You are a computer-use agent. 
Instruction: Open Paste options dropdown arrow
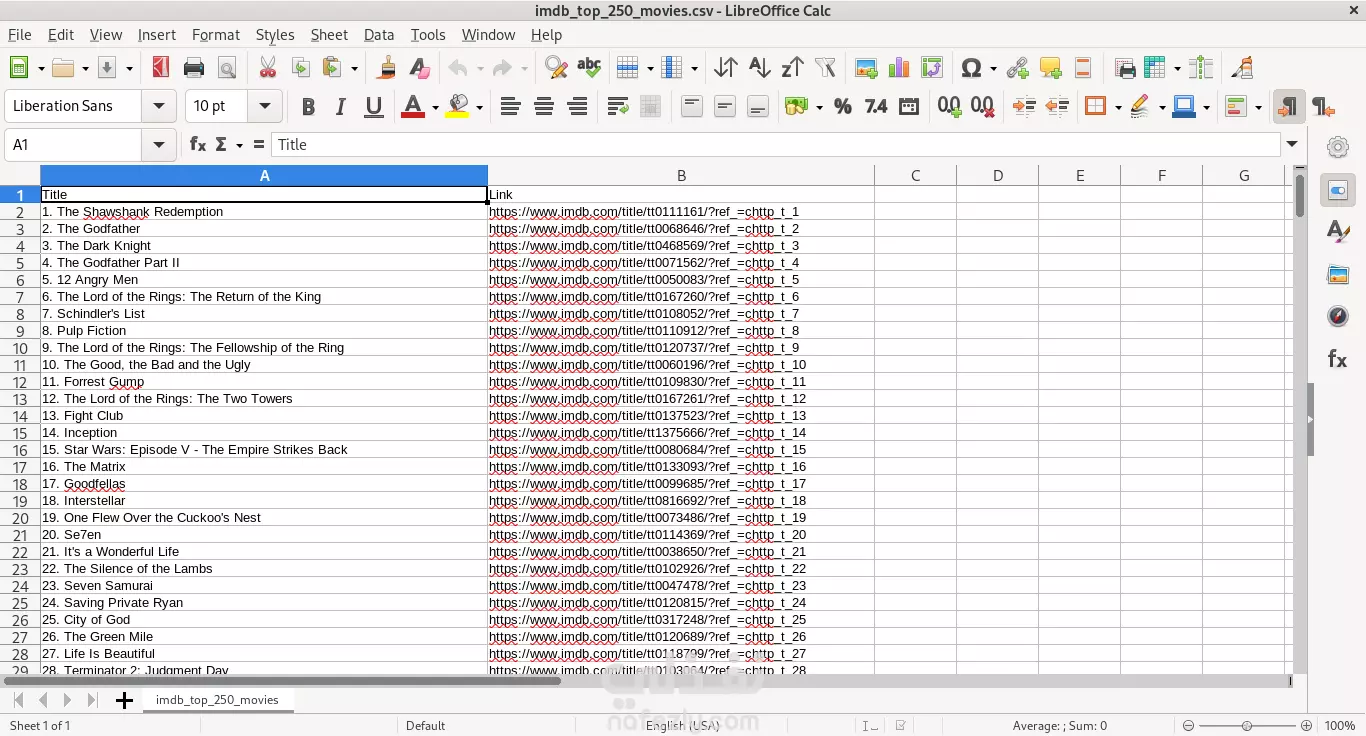[x=354, y=69]
